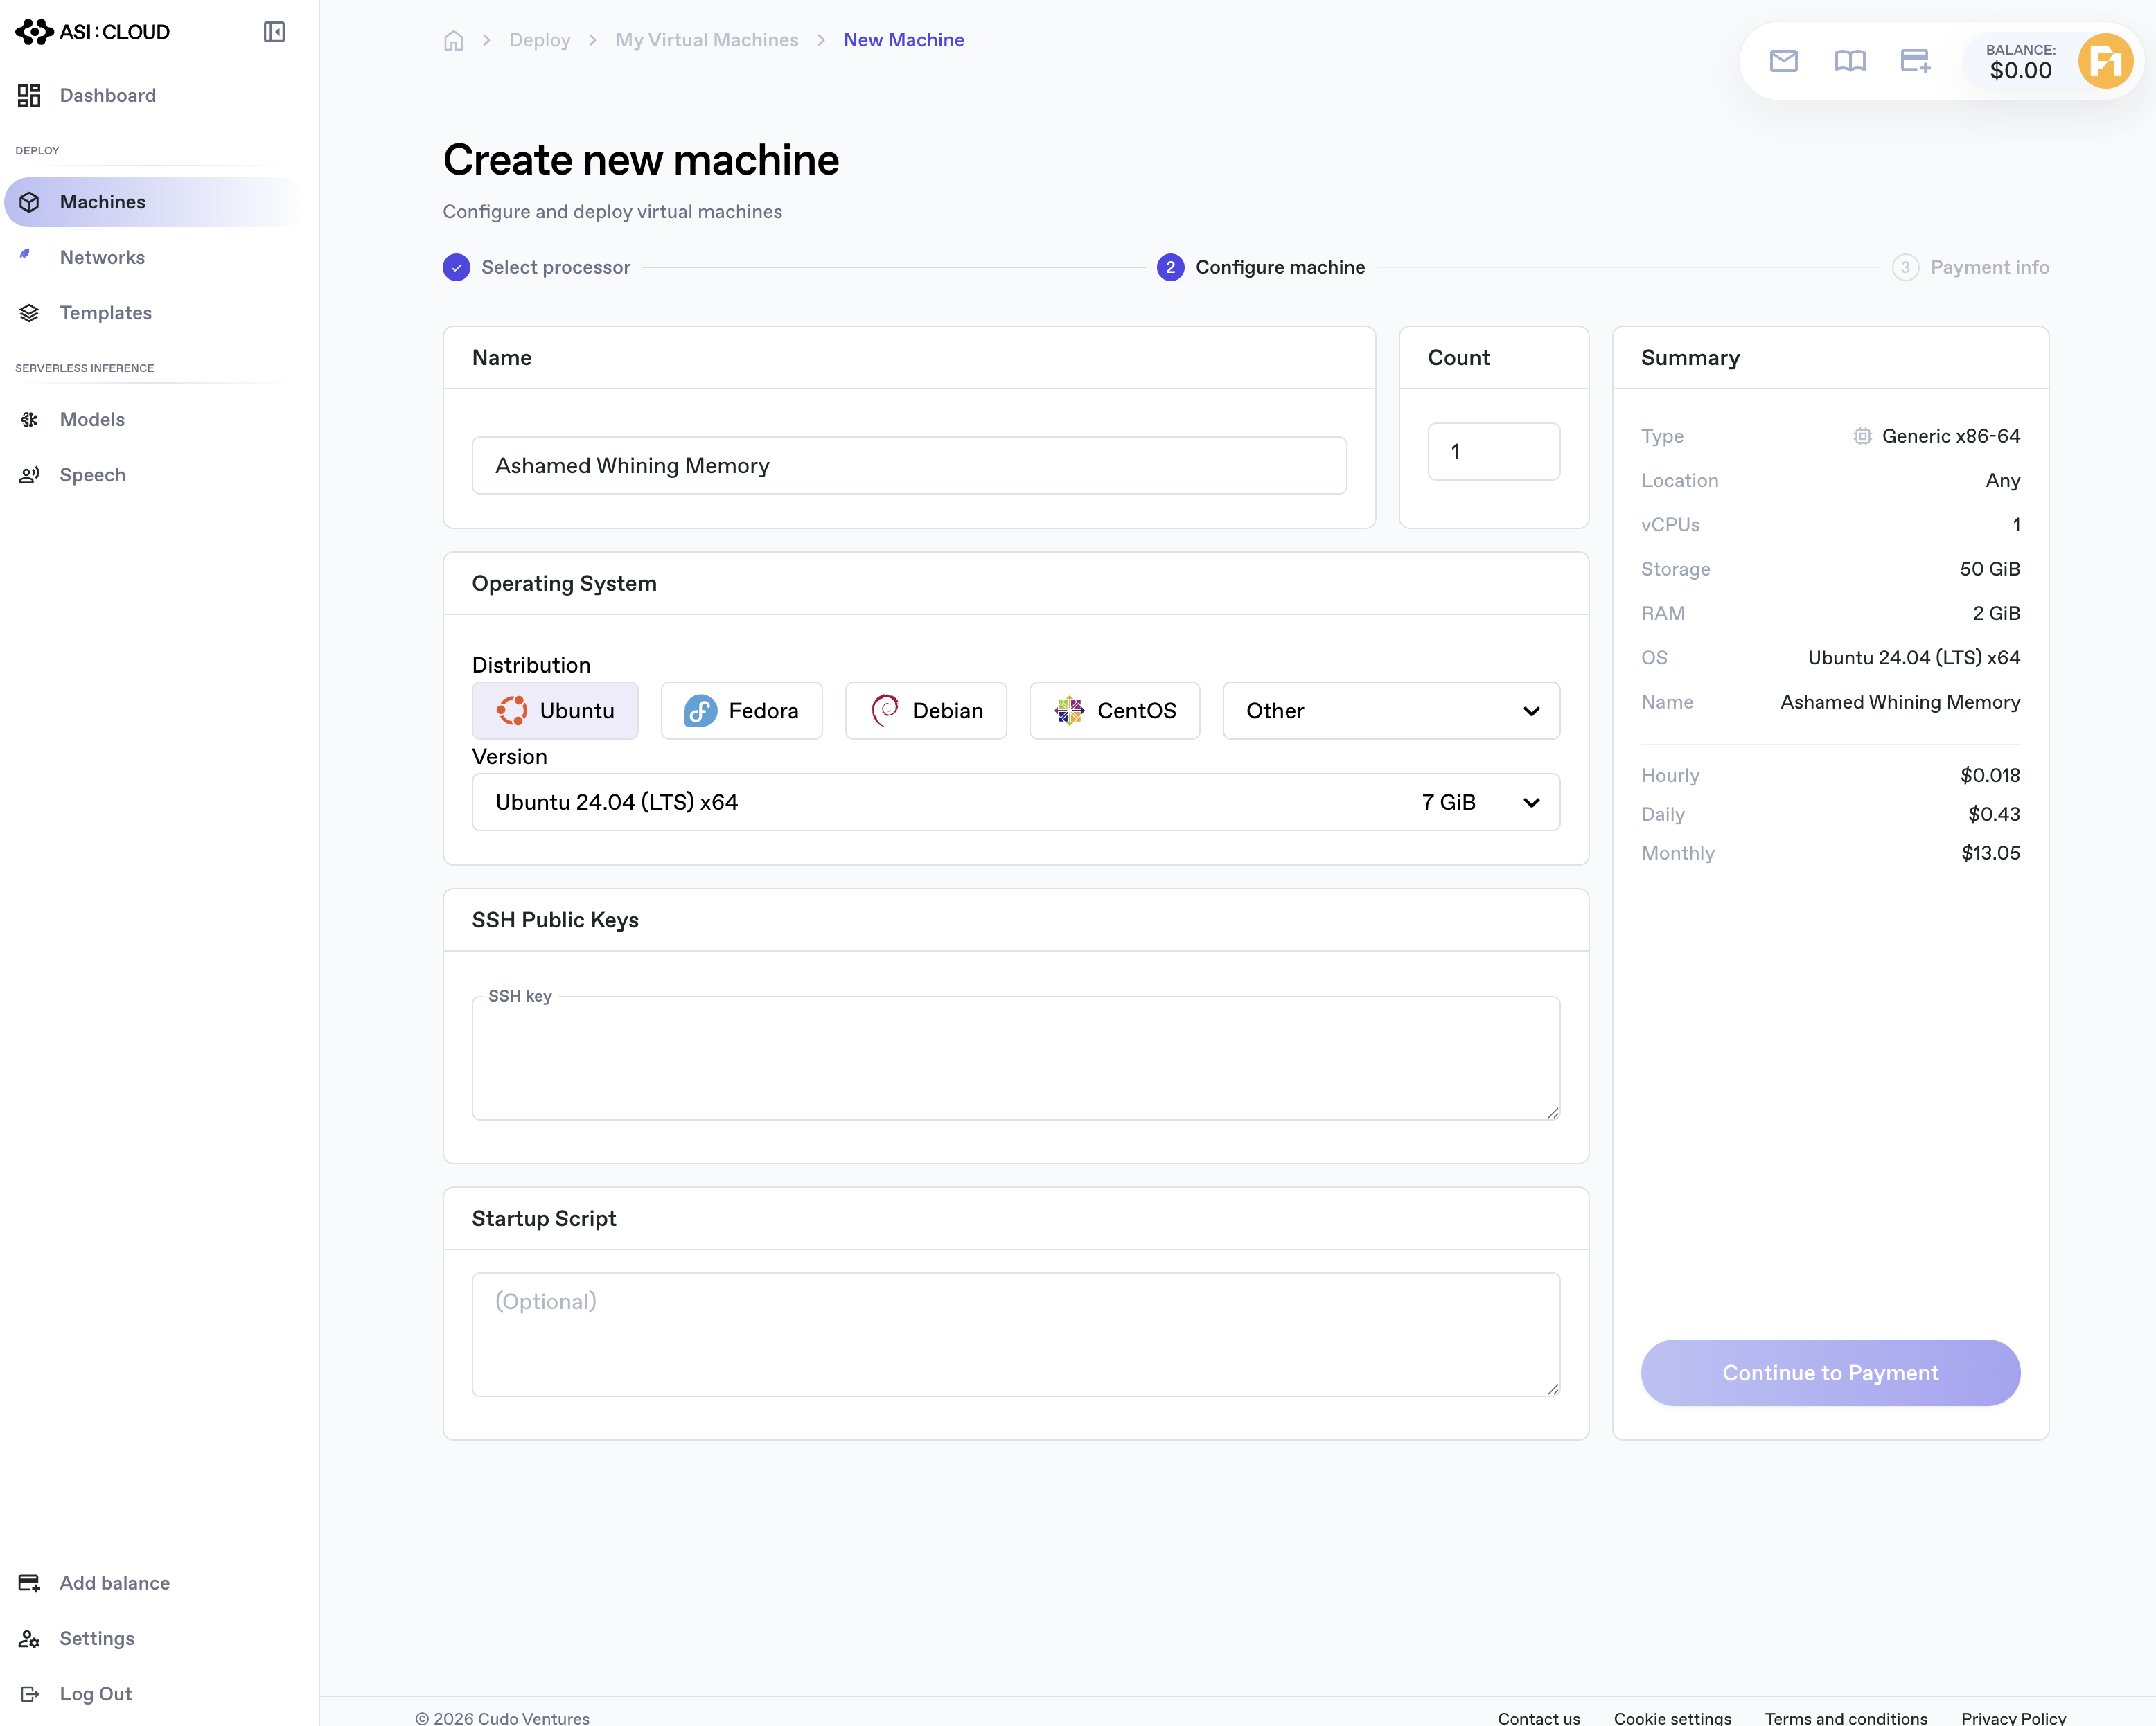The image size is (2156, 1726).
Task: Expand the Other distribution dropdown
Action: [1391, 710]
